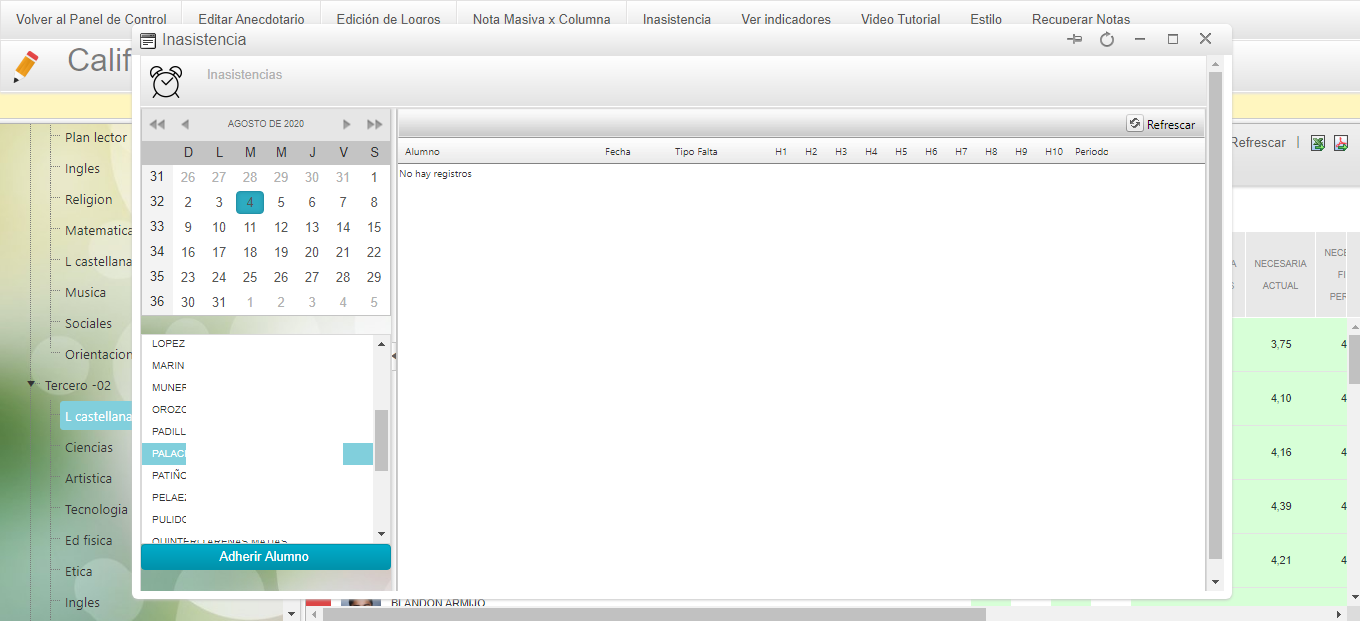Collapse left panel using splitter arrow

coord(394,355)
